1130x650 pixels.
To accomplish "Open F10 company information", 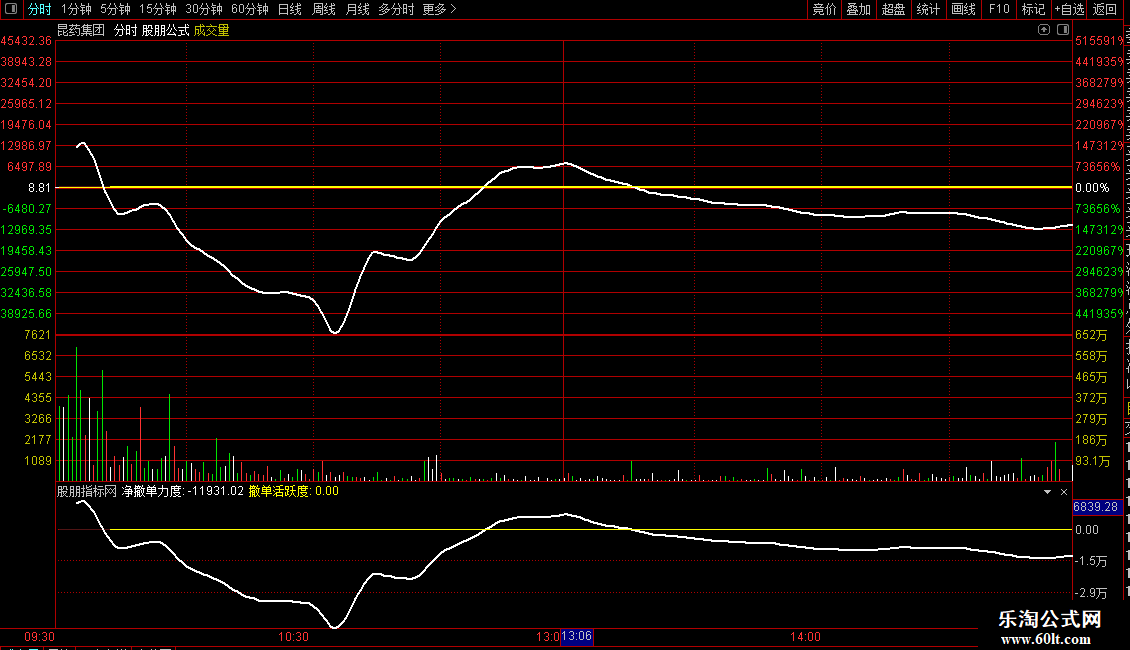I will (999, 9).
